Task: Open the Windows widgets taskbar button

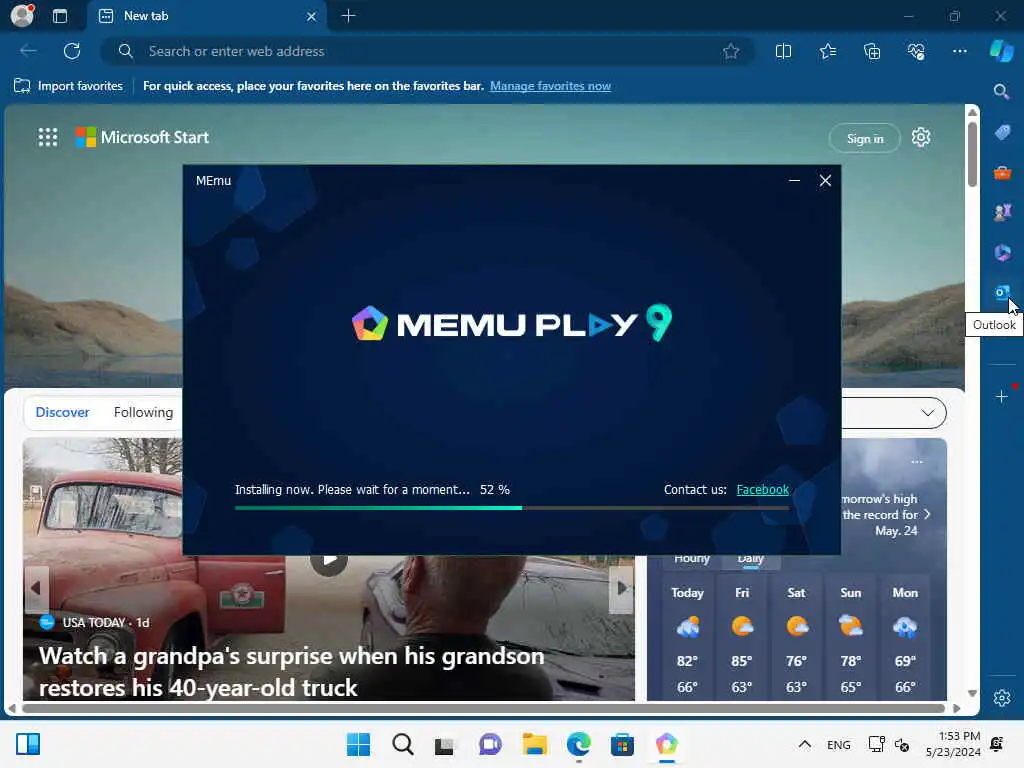Action: [x=28, y=744]
